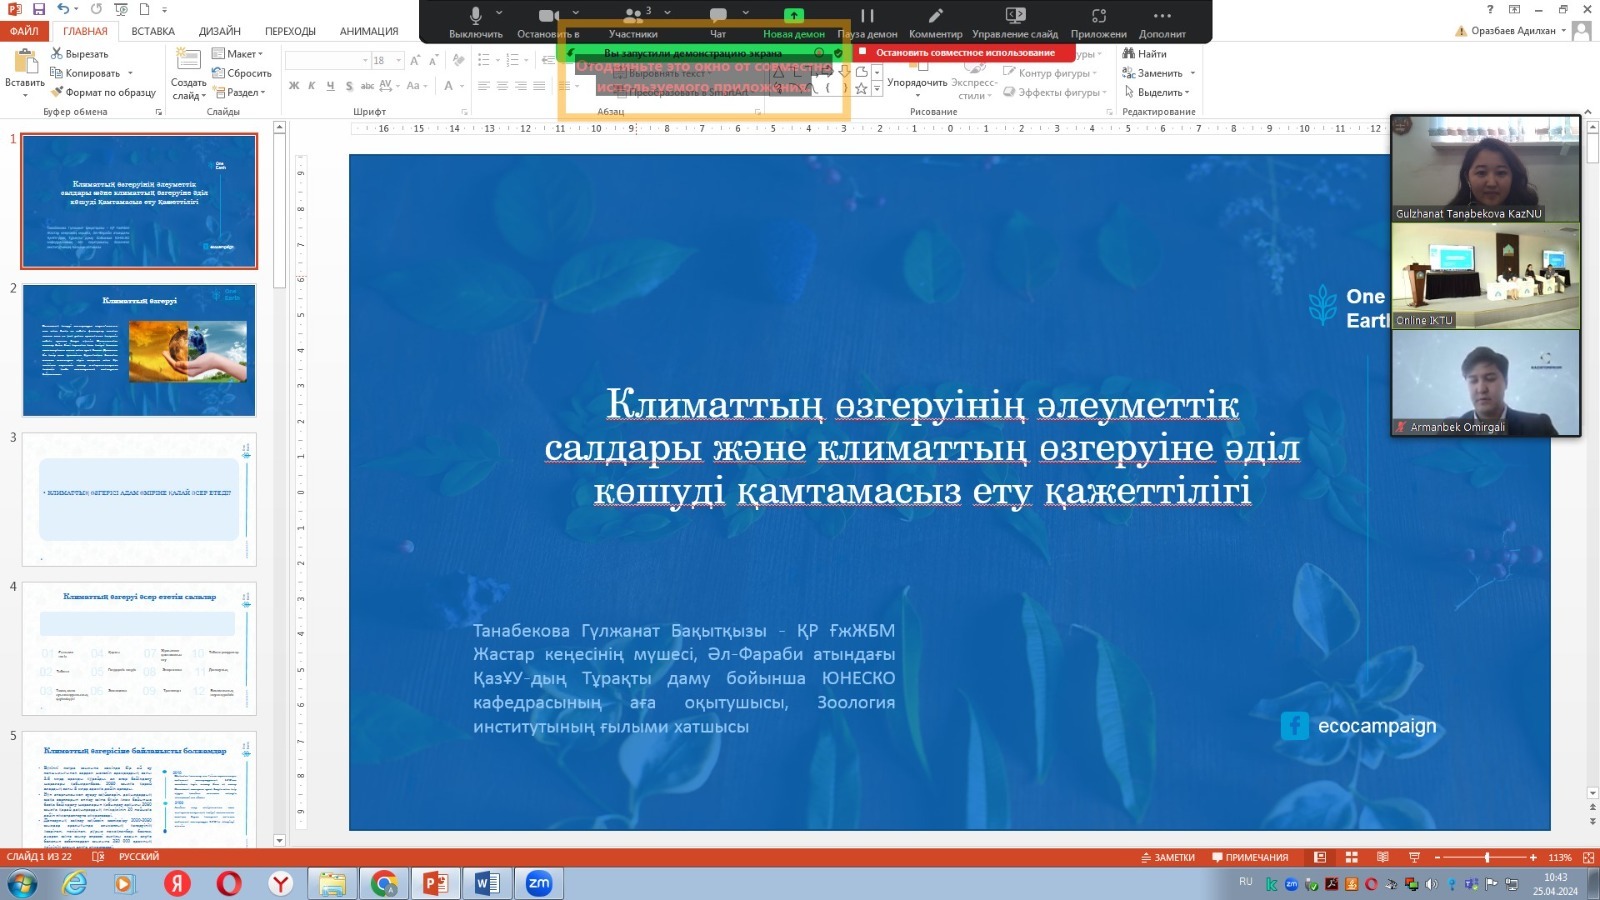The image size is (1600, 900).
Task: Expand Select (Выделить) dropdown
Action: click(x=1157, y=92)
